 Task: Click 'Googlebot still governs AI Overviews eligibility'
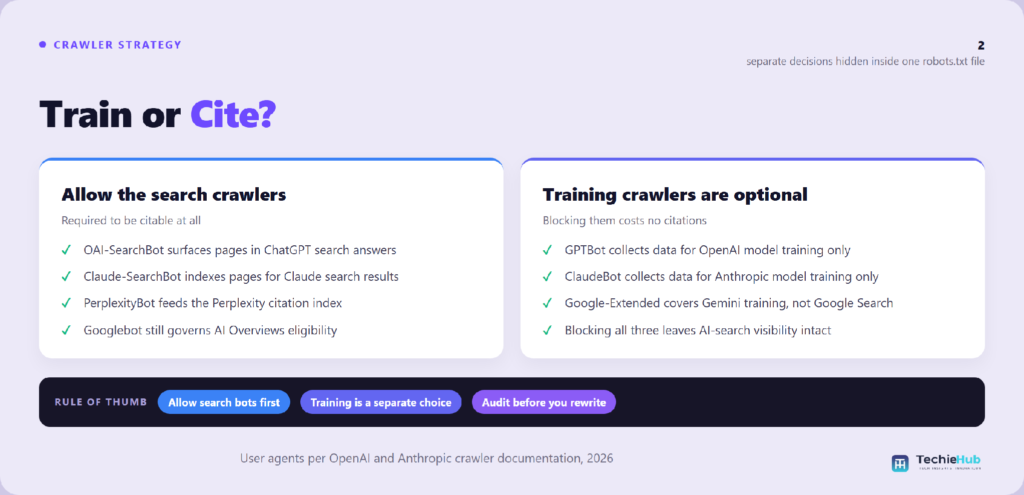coord(210,330)
